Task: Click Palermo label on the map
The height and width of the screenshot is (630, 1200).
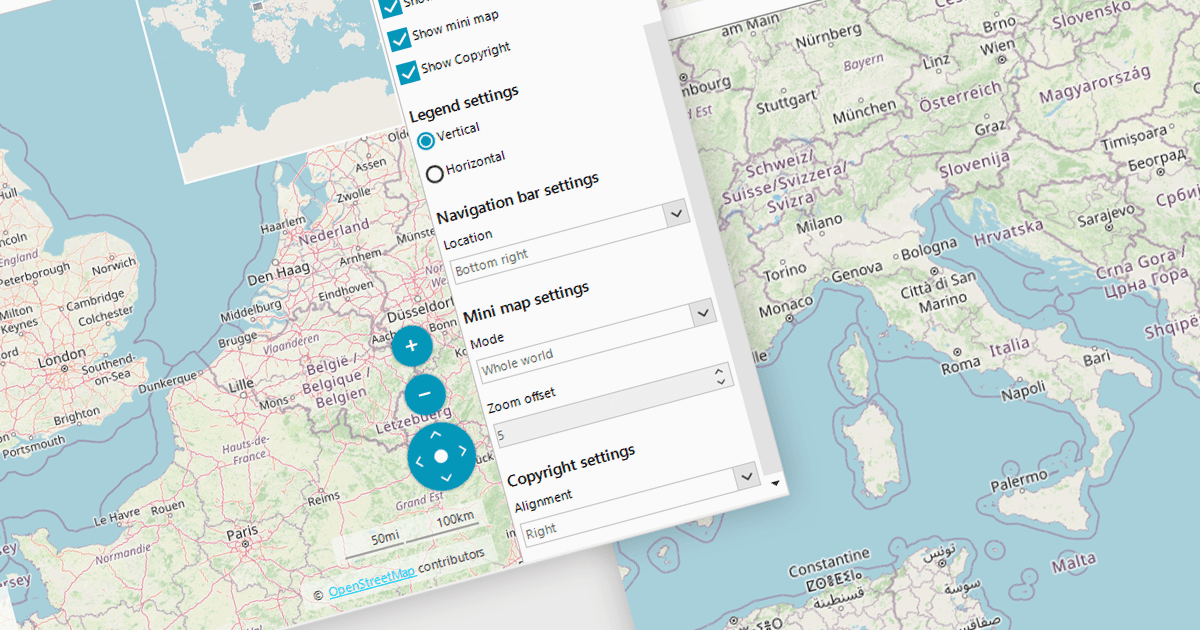Action: pyautogui.click(x=1018, y=478)
